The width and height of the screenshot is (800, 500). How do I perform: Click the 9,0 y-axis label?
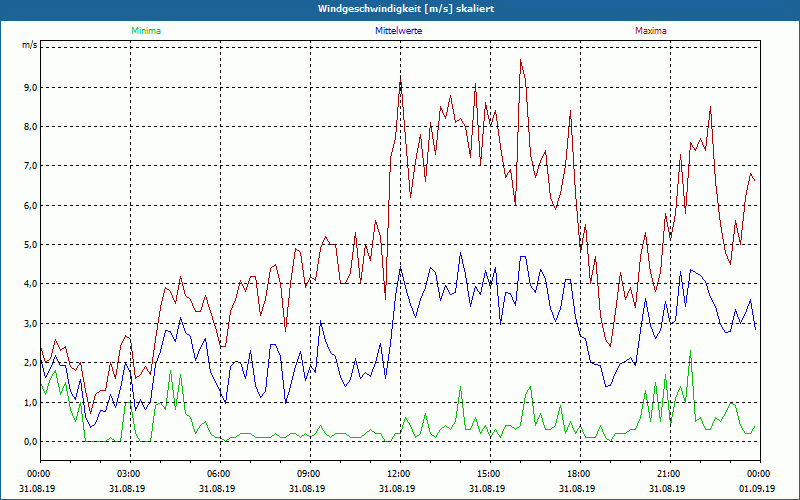(x=31, y=88)
